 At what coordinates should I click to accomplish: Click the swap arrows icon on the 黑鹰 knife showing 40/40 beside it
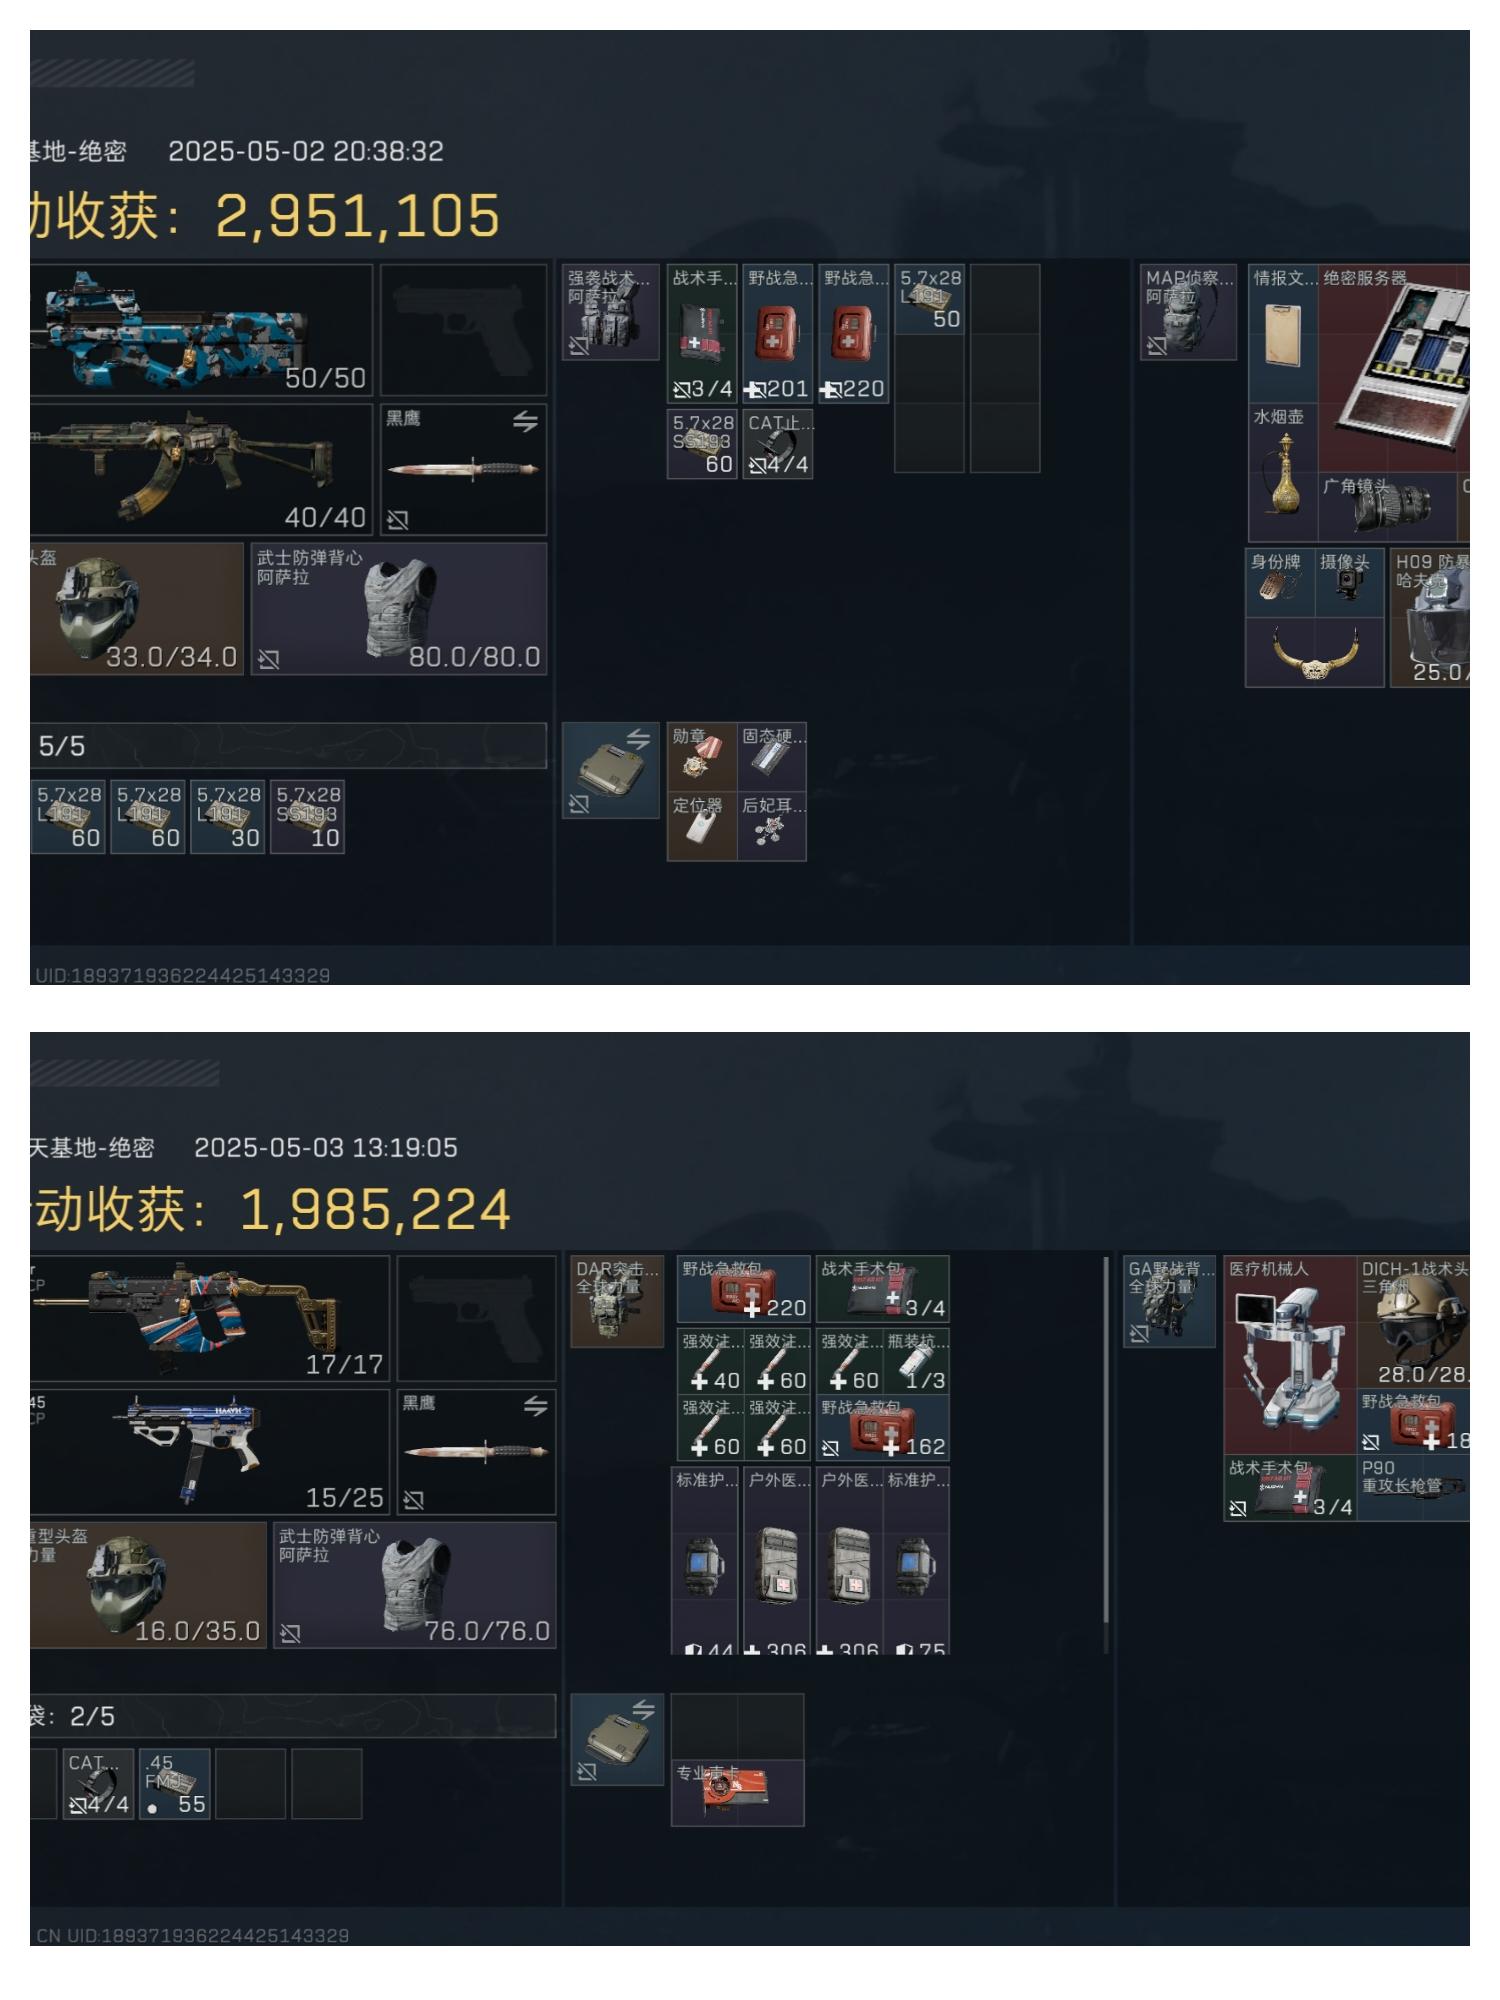click(525, 422)
